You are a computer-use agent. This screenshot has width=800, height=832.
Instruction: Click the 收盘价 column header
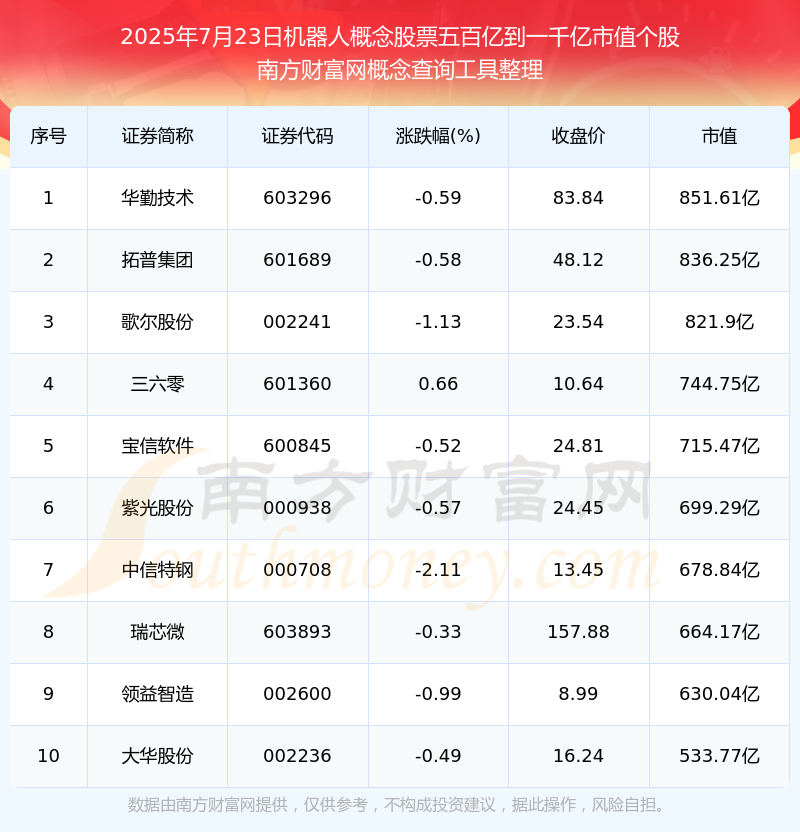coord(578,136)
